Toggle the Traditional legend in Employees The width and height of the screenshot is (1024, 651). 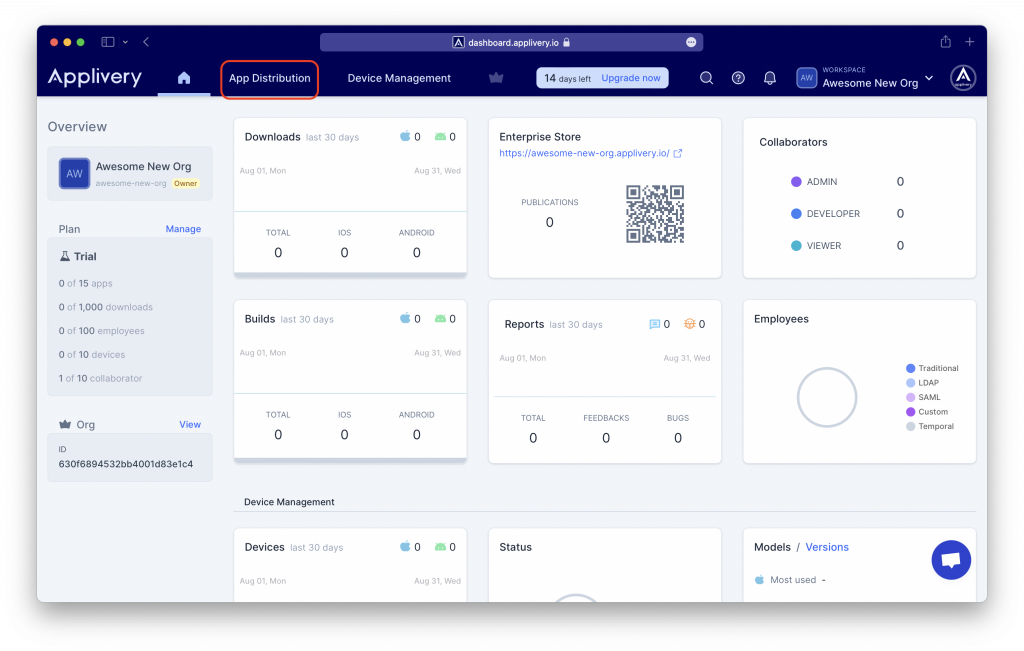[x=932, y=368]
